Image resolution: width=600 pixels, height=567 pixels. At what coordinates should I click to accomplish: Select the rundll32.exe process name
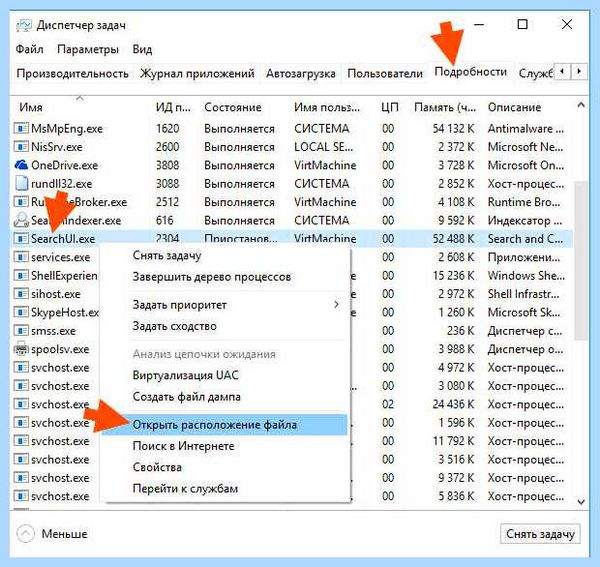pyautogui.click(x=61, y=184)
